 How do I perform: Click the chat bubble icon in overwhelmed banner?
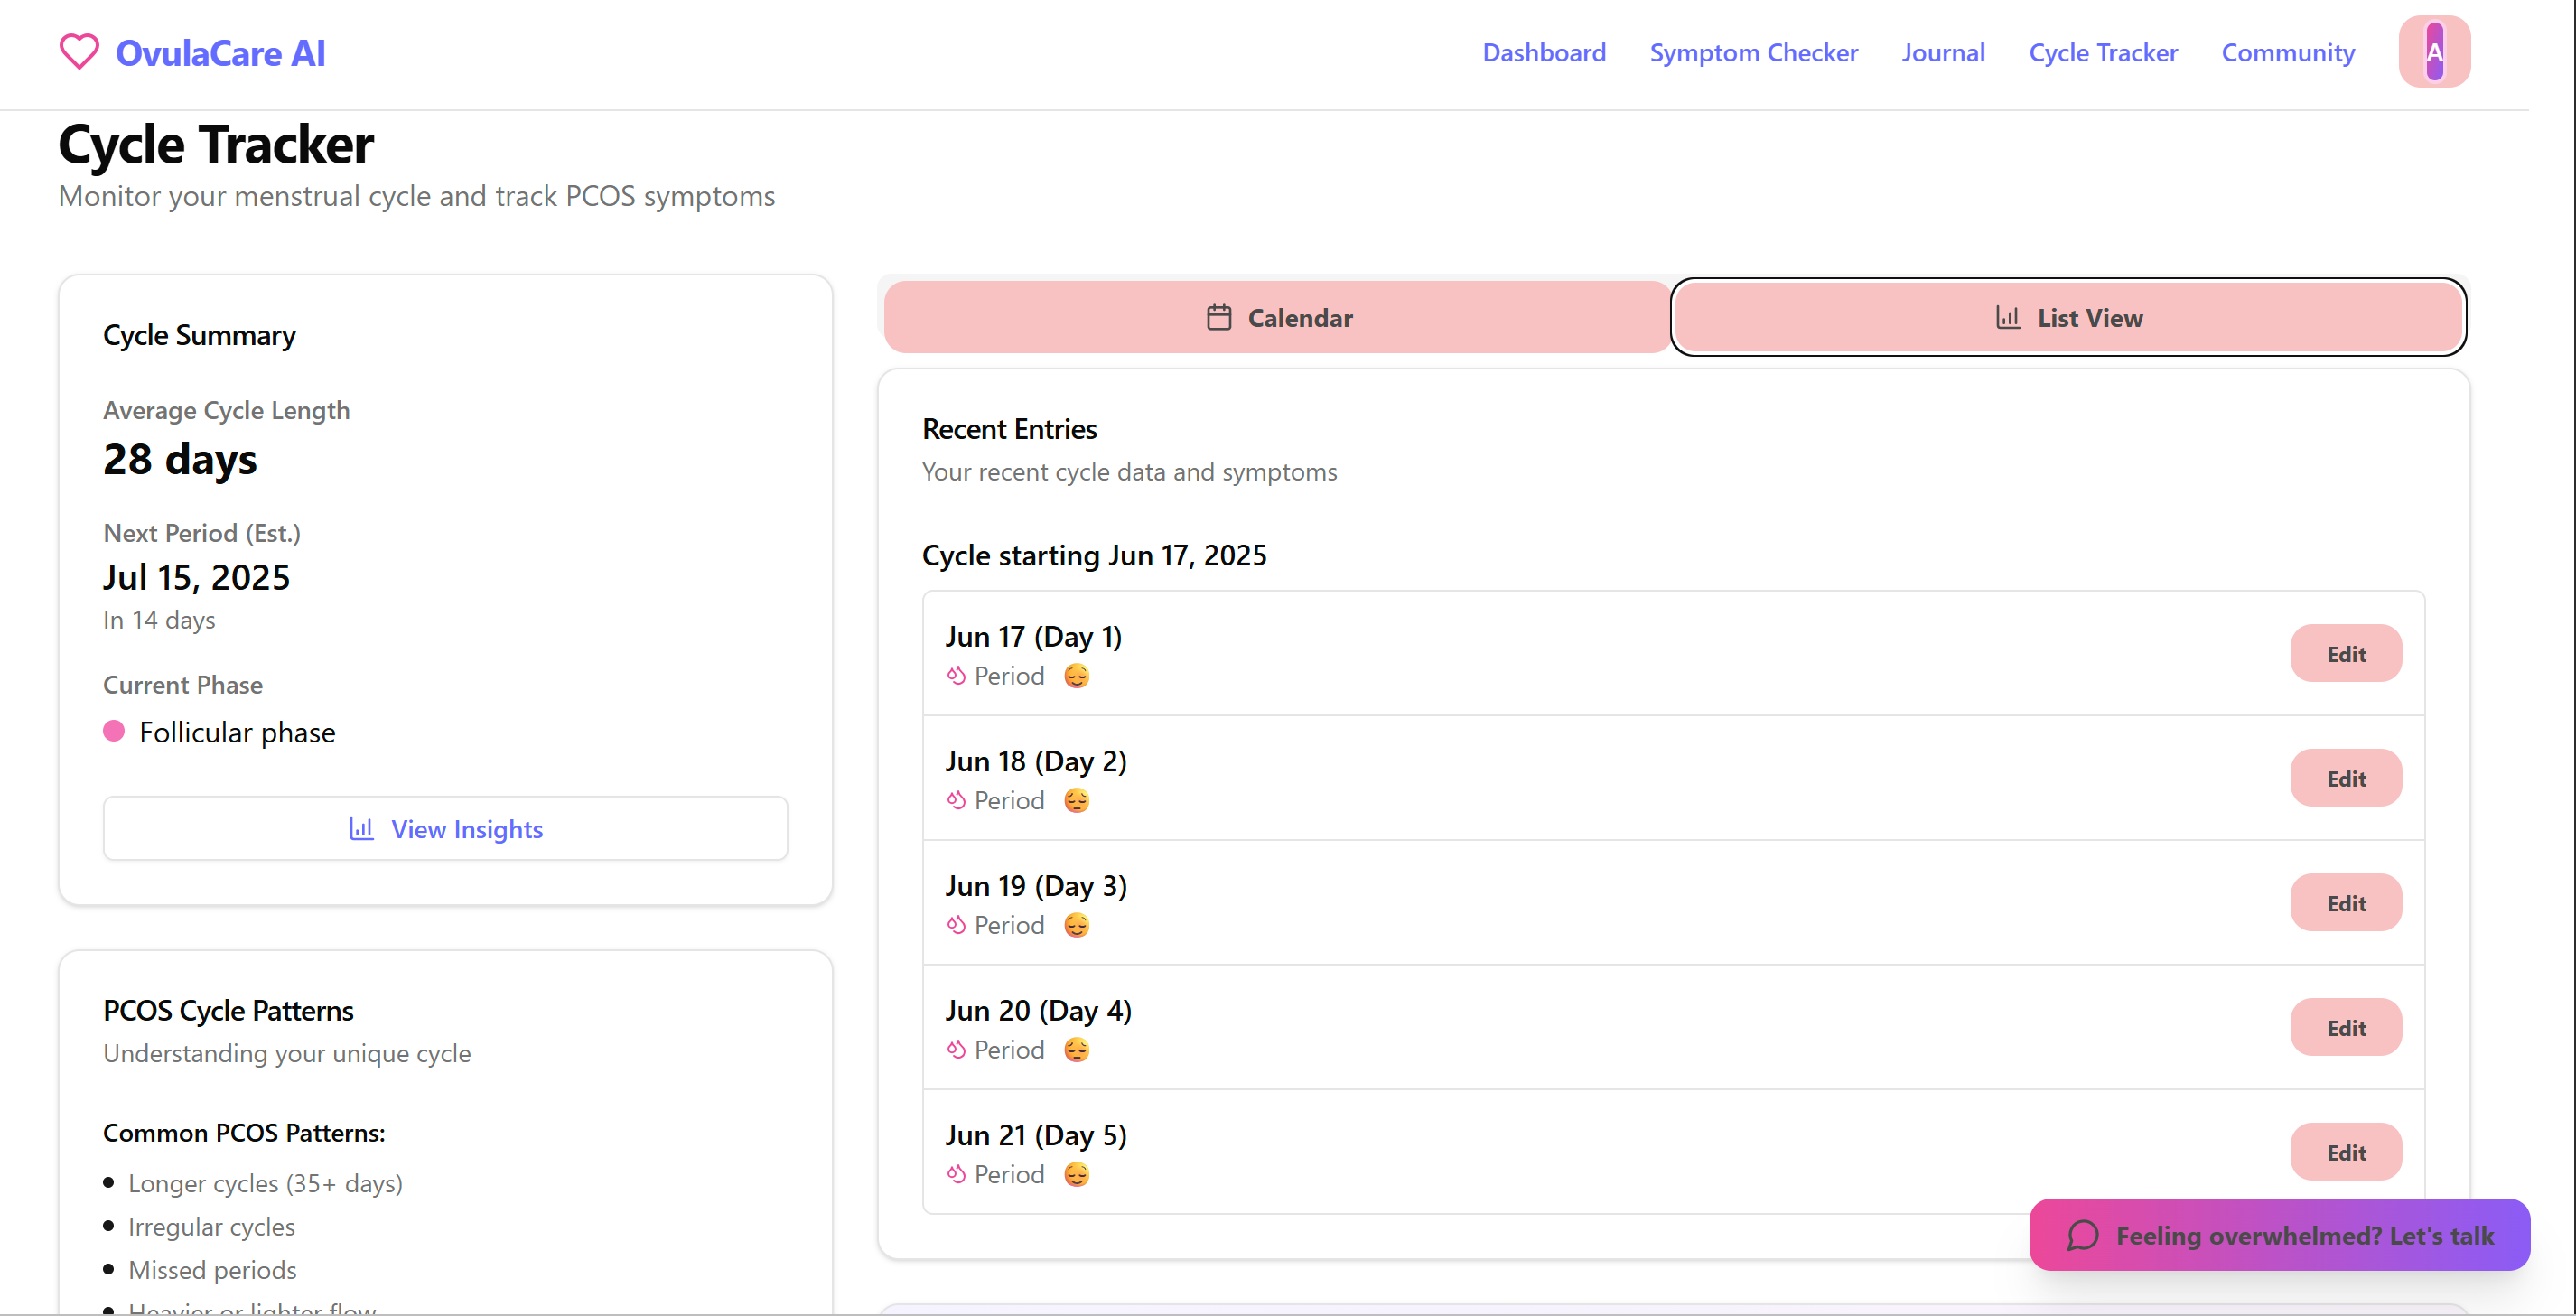[2082, 1236]
